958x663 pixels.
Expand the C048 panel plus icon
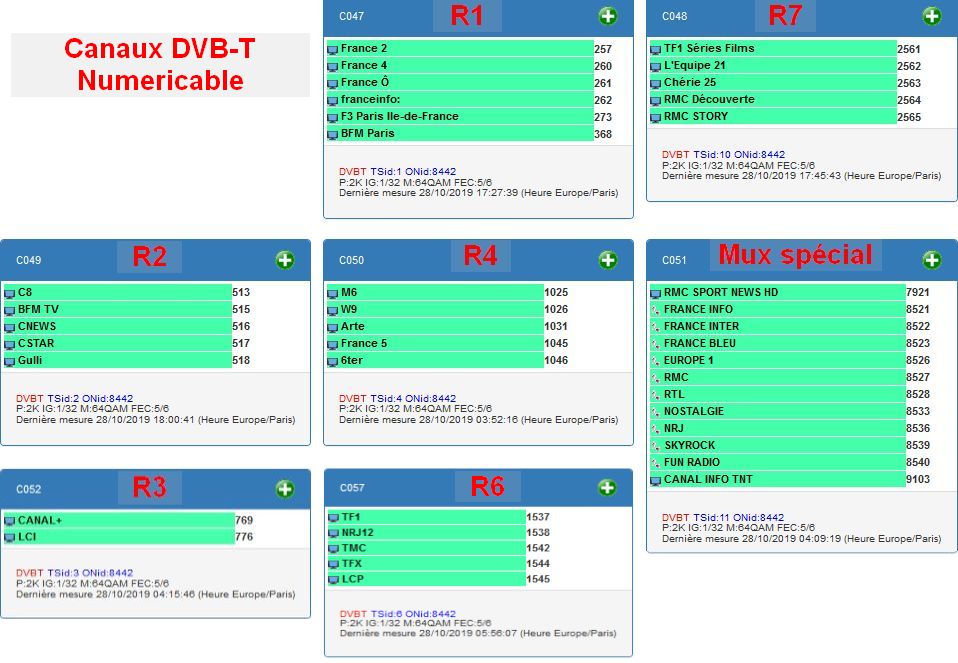point(931,16)
